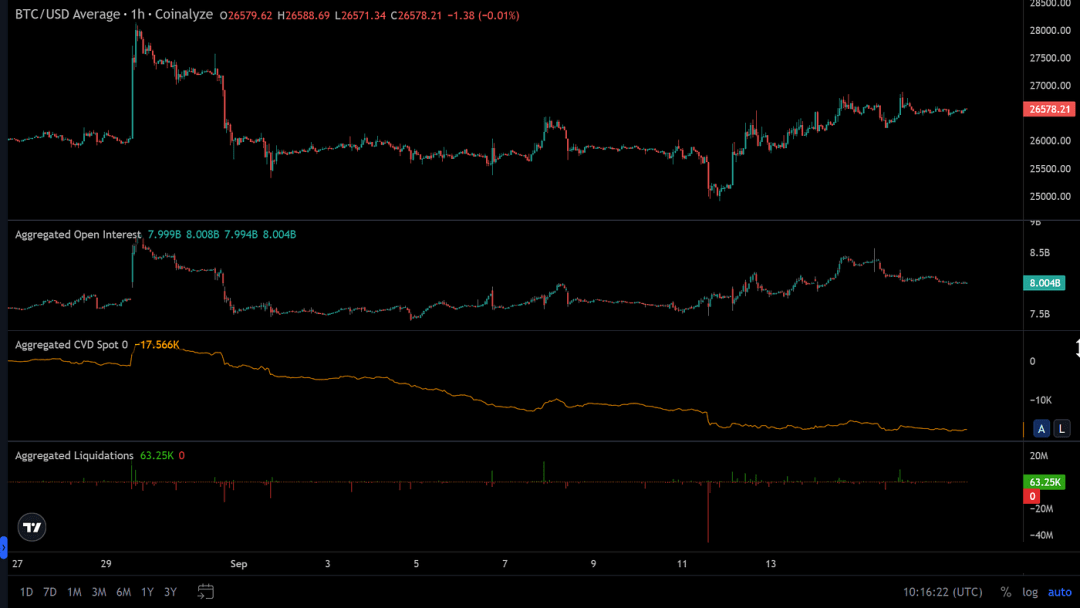Screen dimensions: 1080x608
Task: Toggle log scale with the L button
Action: point(1062,429)
